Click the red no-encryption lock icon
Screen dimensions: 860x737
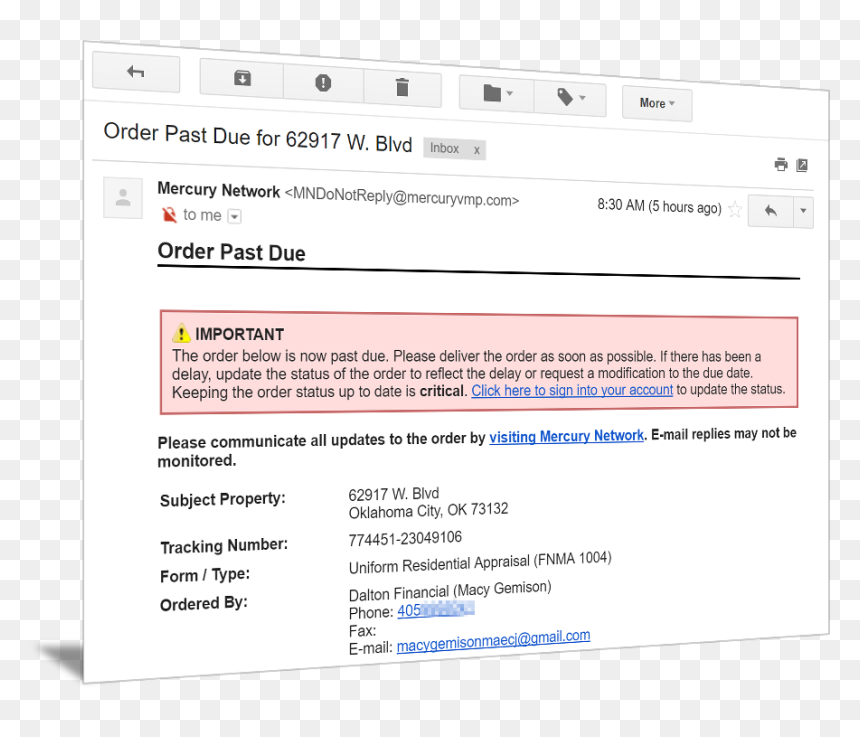tap(169, 214)
